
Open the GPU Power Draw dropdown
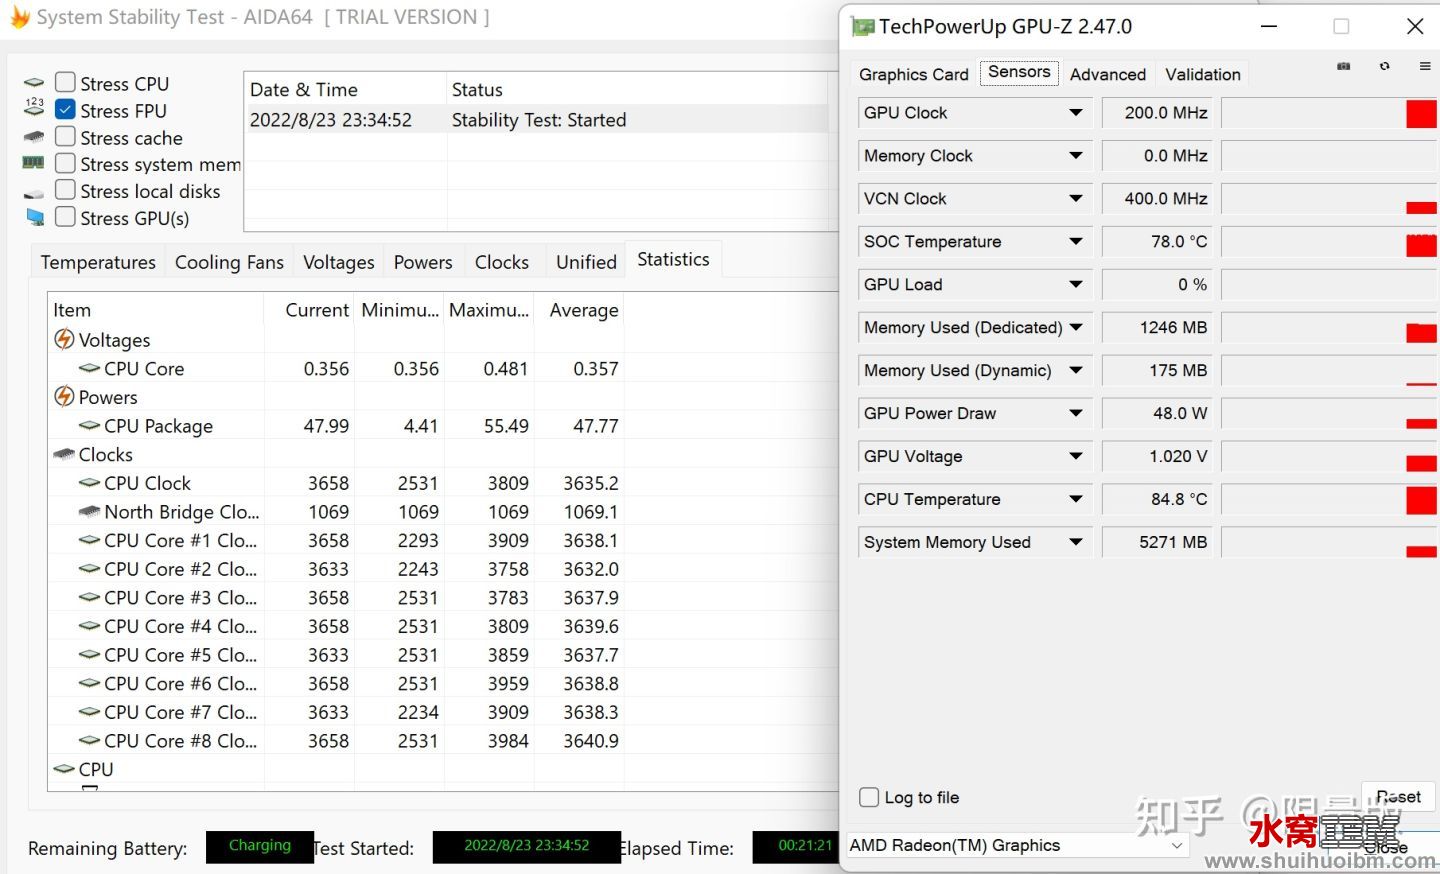[1076, 414]
